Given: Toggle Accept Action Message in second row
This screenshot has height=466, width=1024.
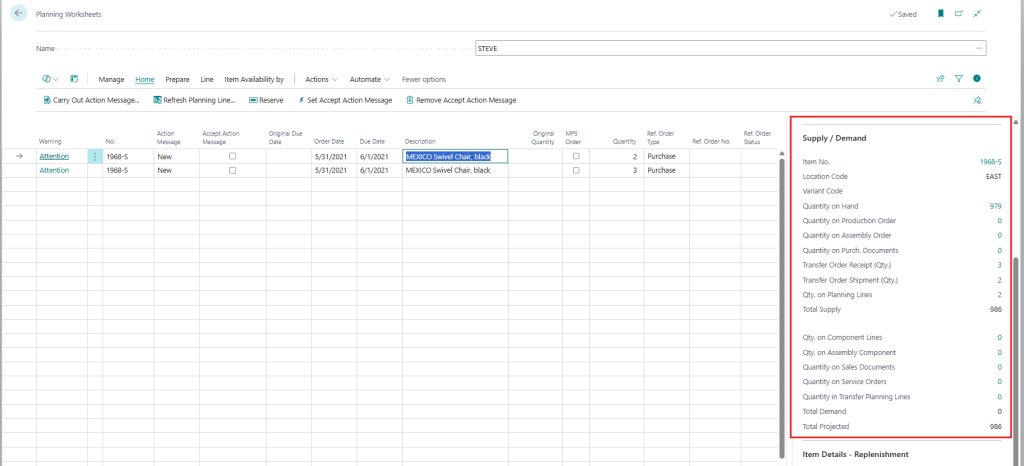Looking at the screenshot, I should pyautogui.click(x=233, y=171).
